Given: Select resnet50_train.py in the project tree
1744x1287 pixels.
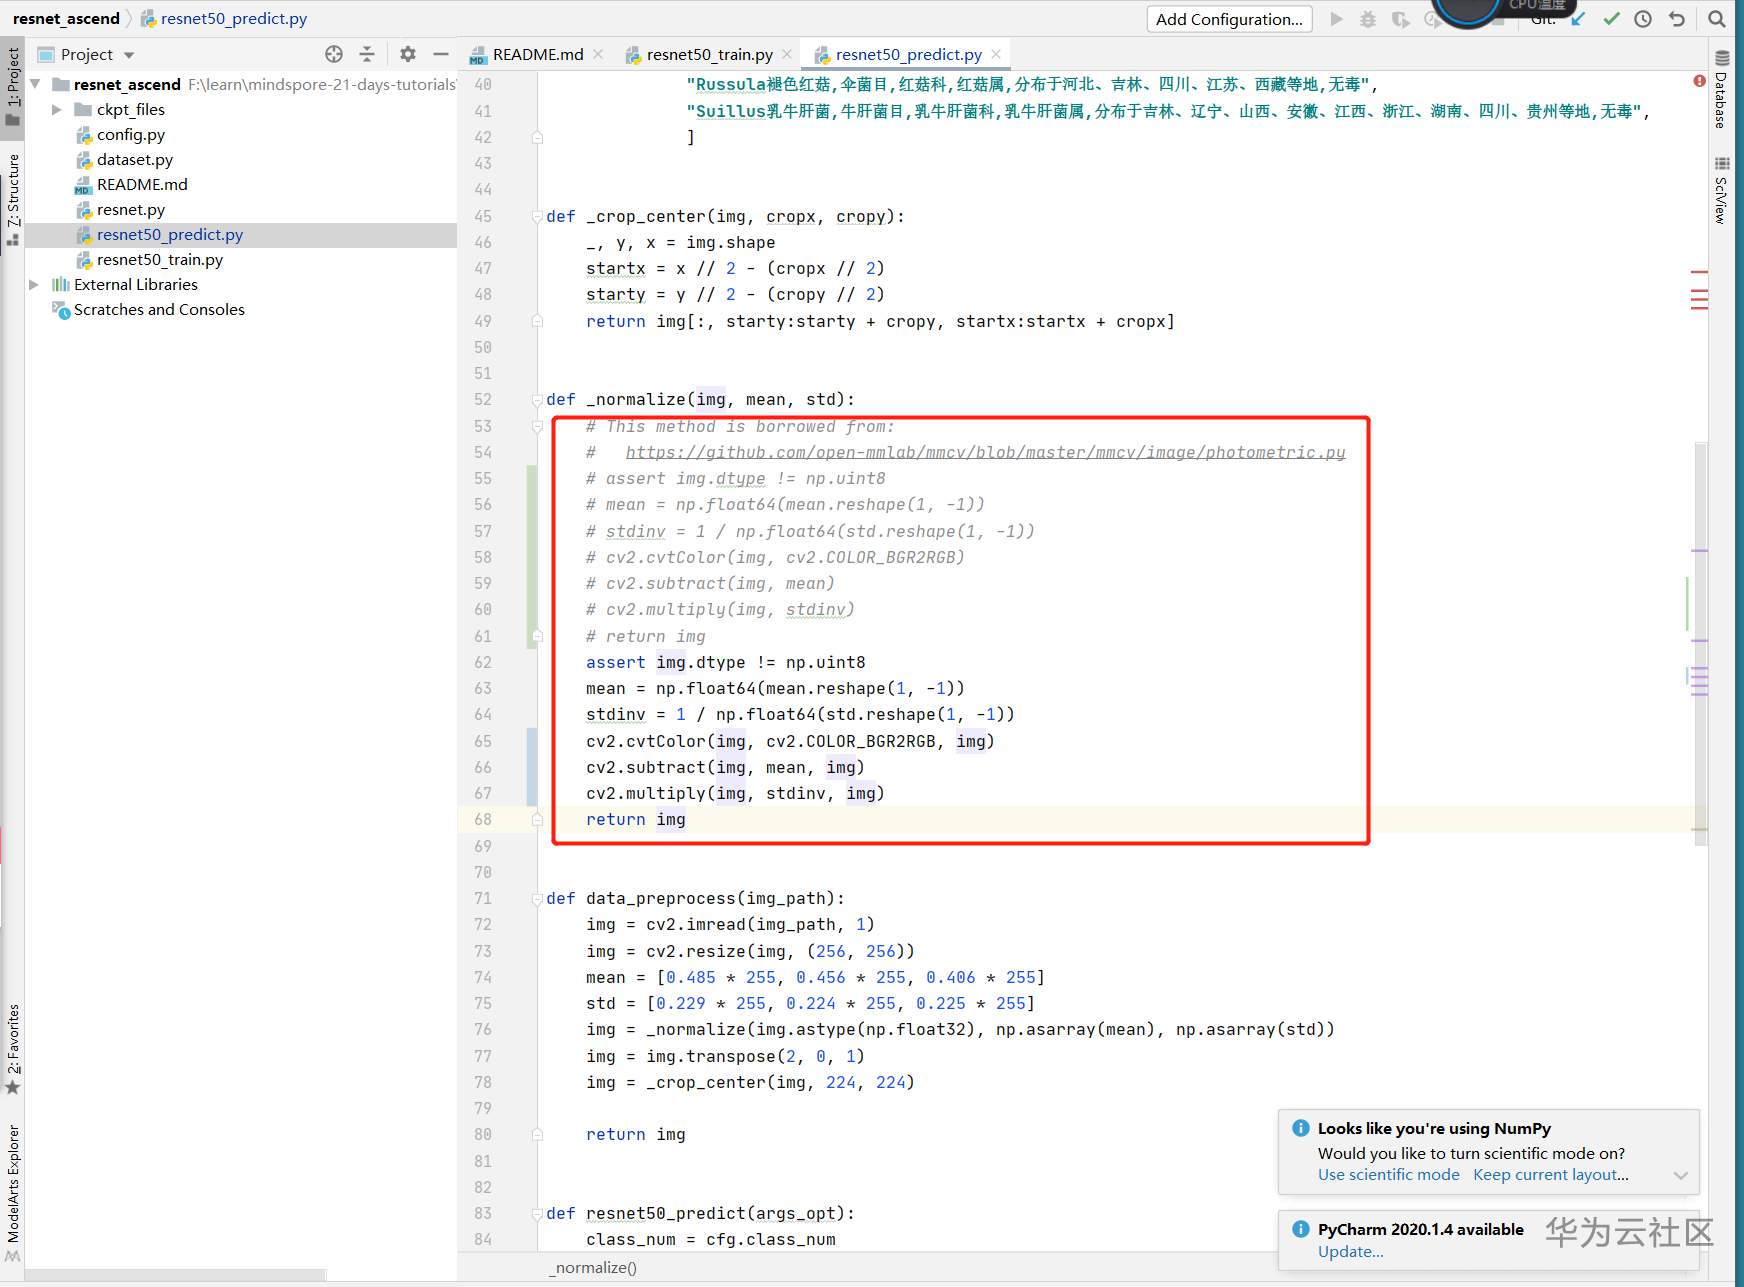Looking at the screenshot, I should click(x=160, y=260).
